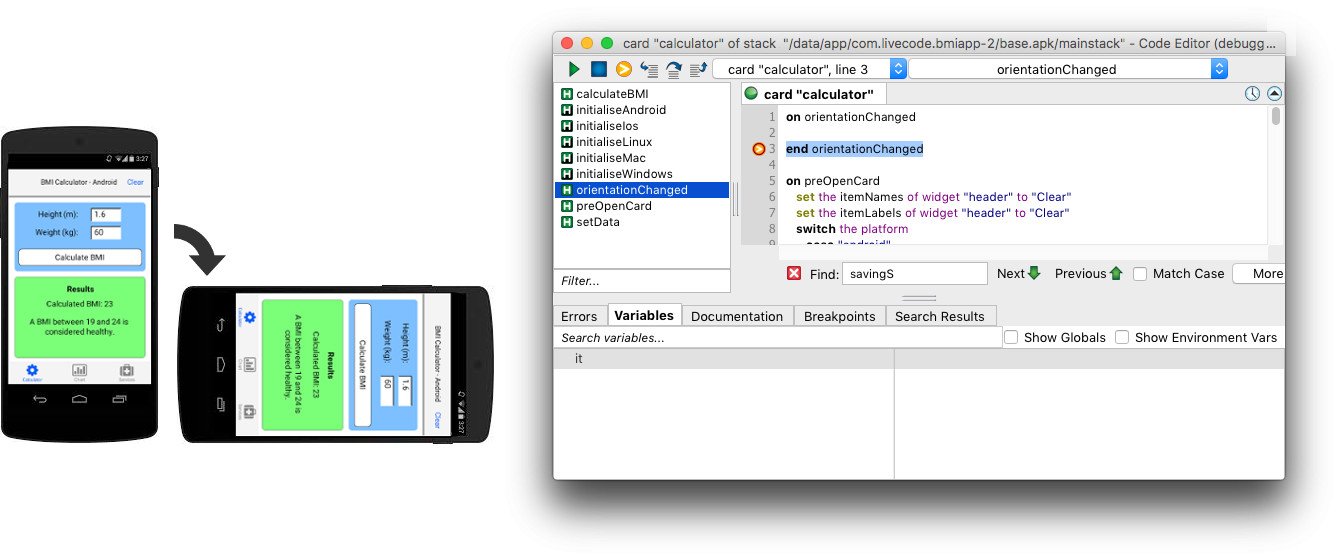Click the orange Show Next Statement icon

click(x=624, y=69)
